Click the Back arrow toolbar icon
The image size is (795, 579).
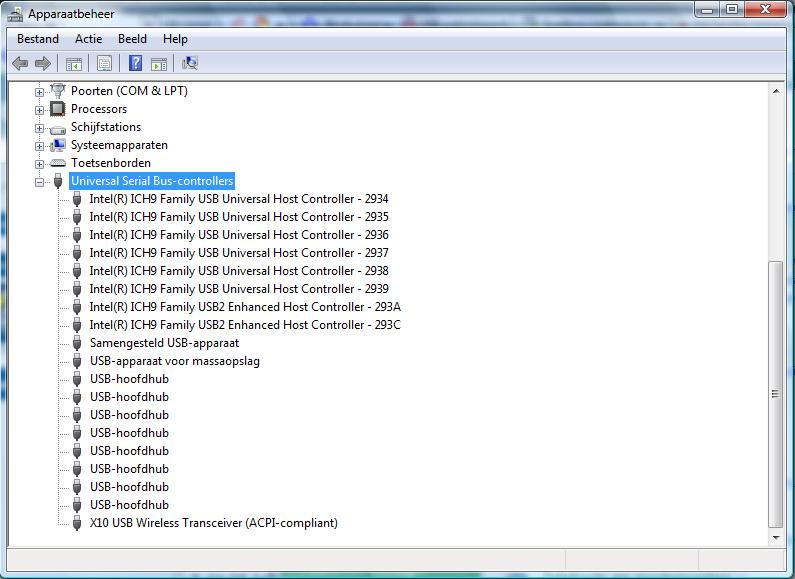point(20,63)
